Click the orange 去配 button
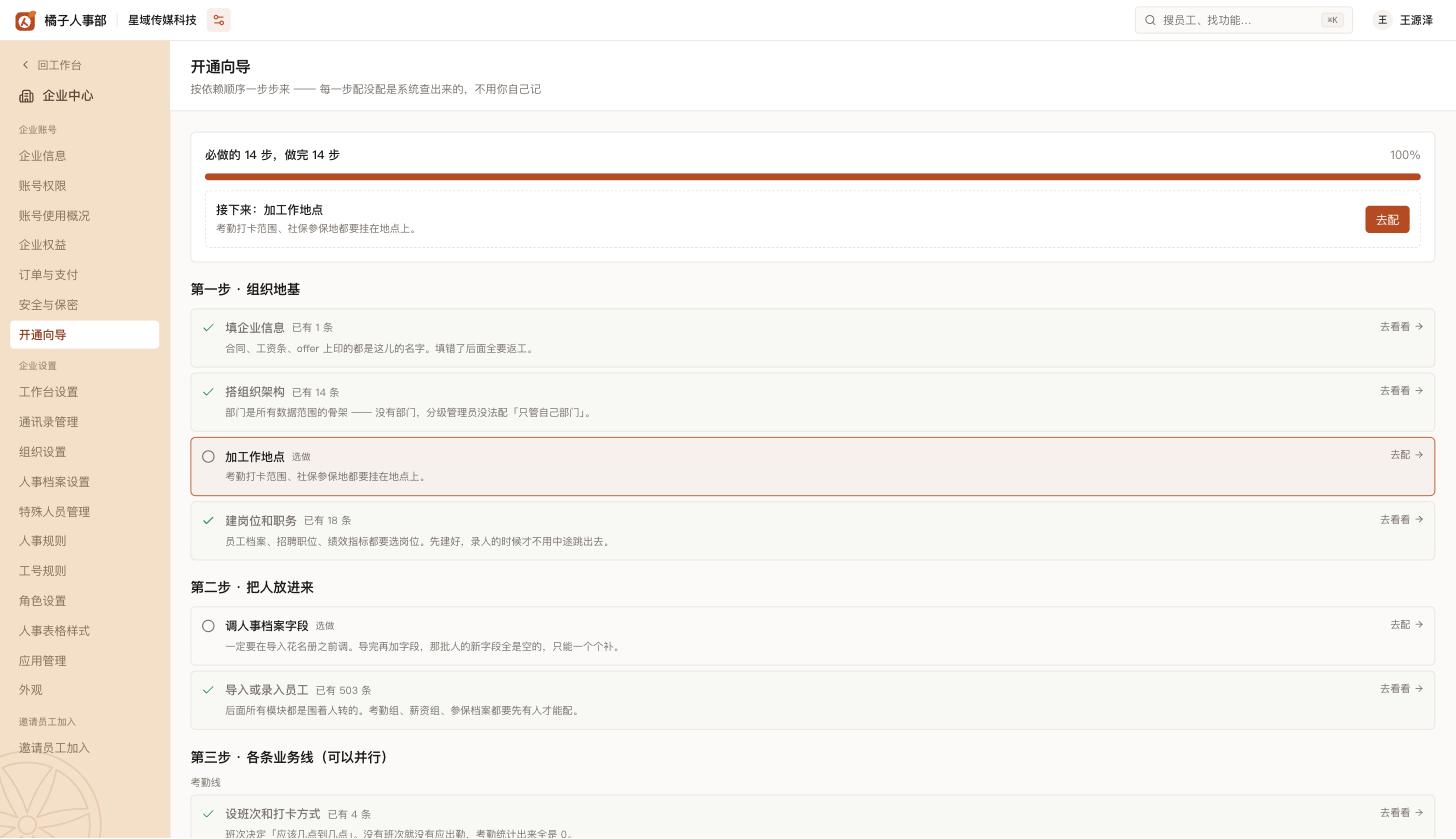Screen dimensions: 1456x839 [x=1387, y=220]
